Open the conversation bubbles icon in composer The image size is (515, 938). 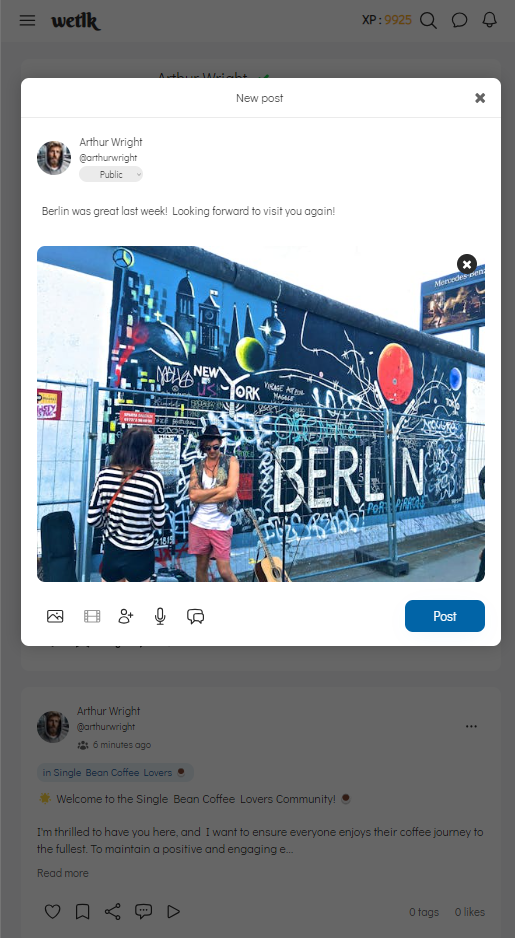pos(196,616)
